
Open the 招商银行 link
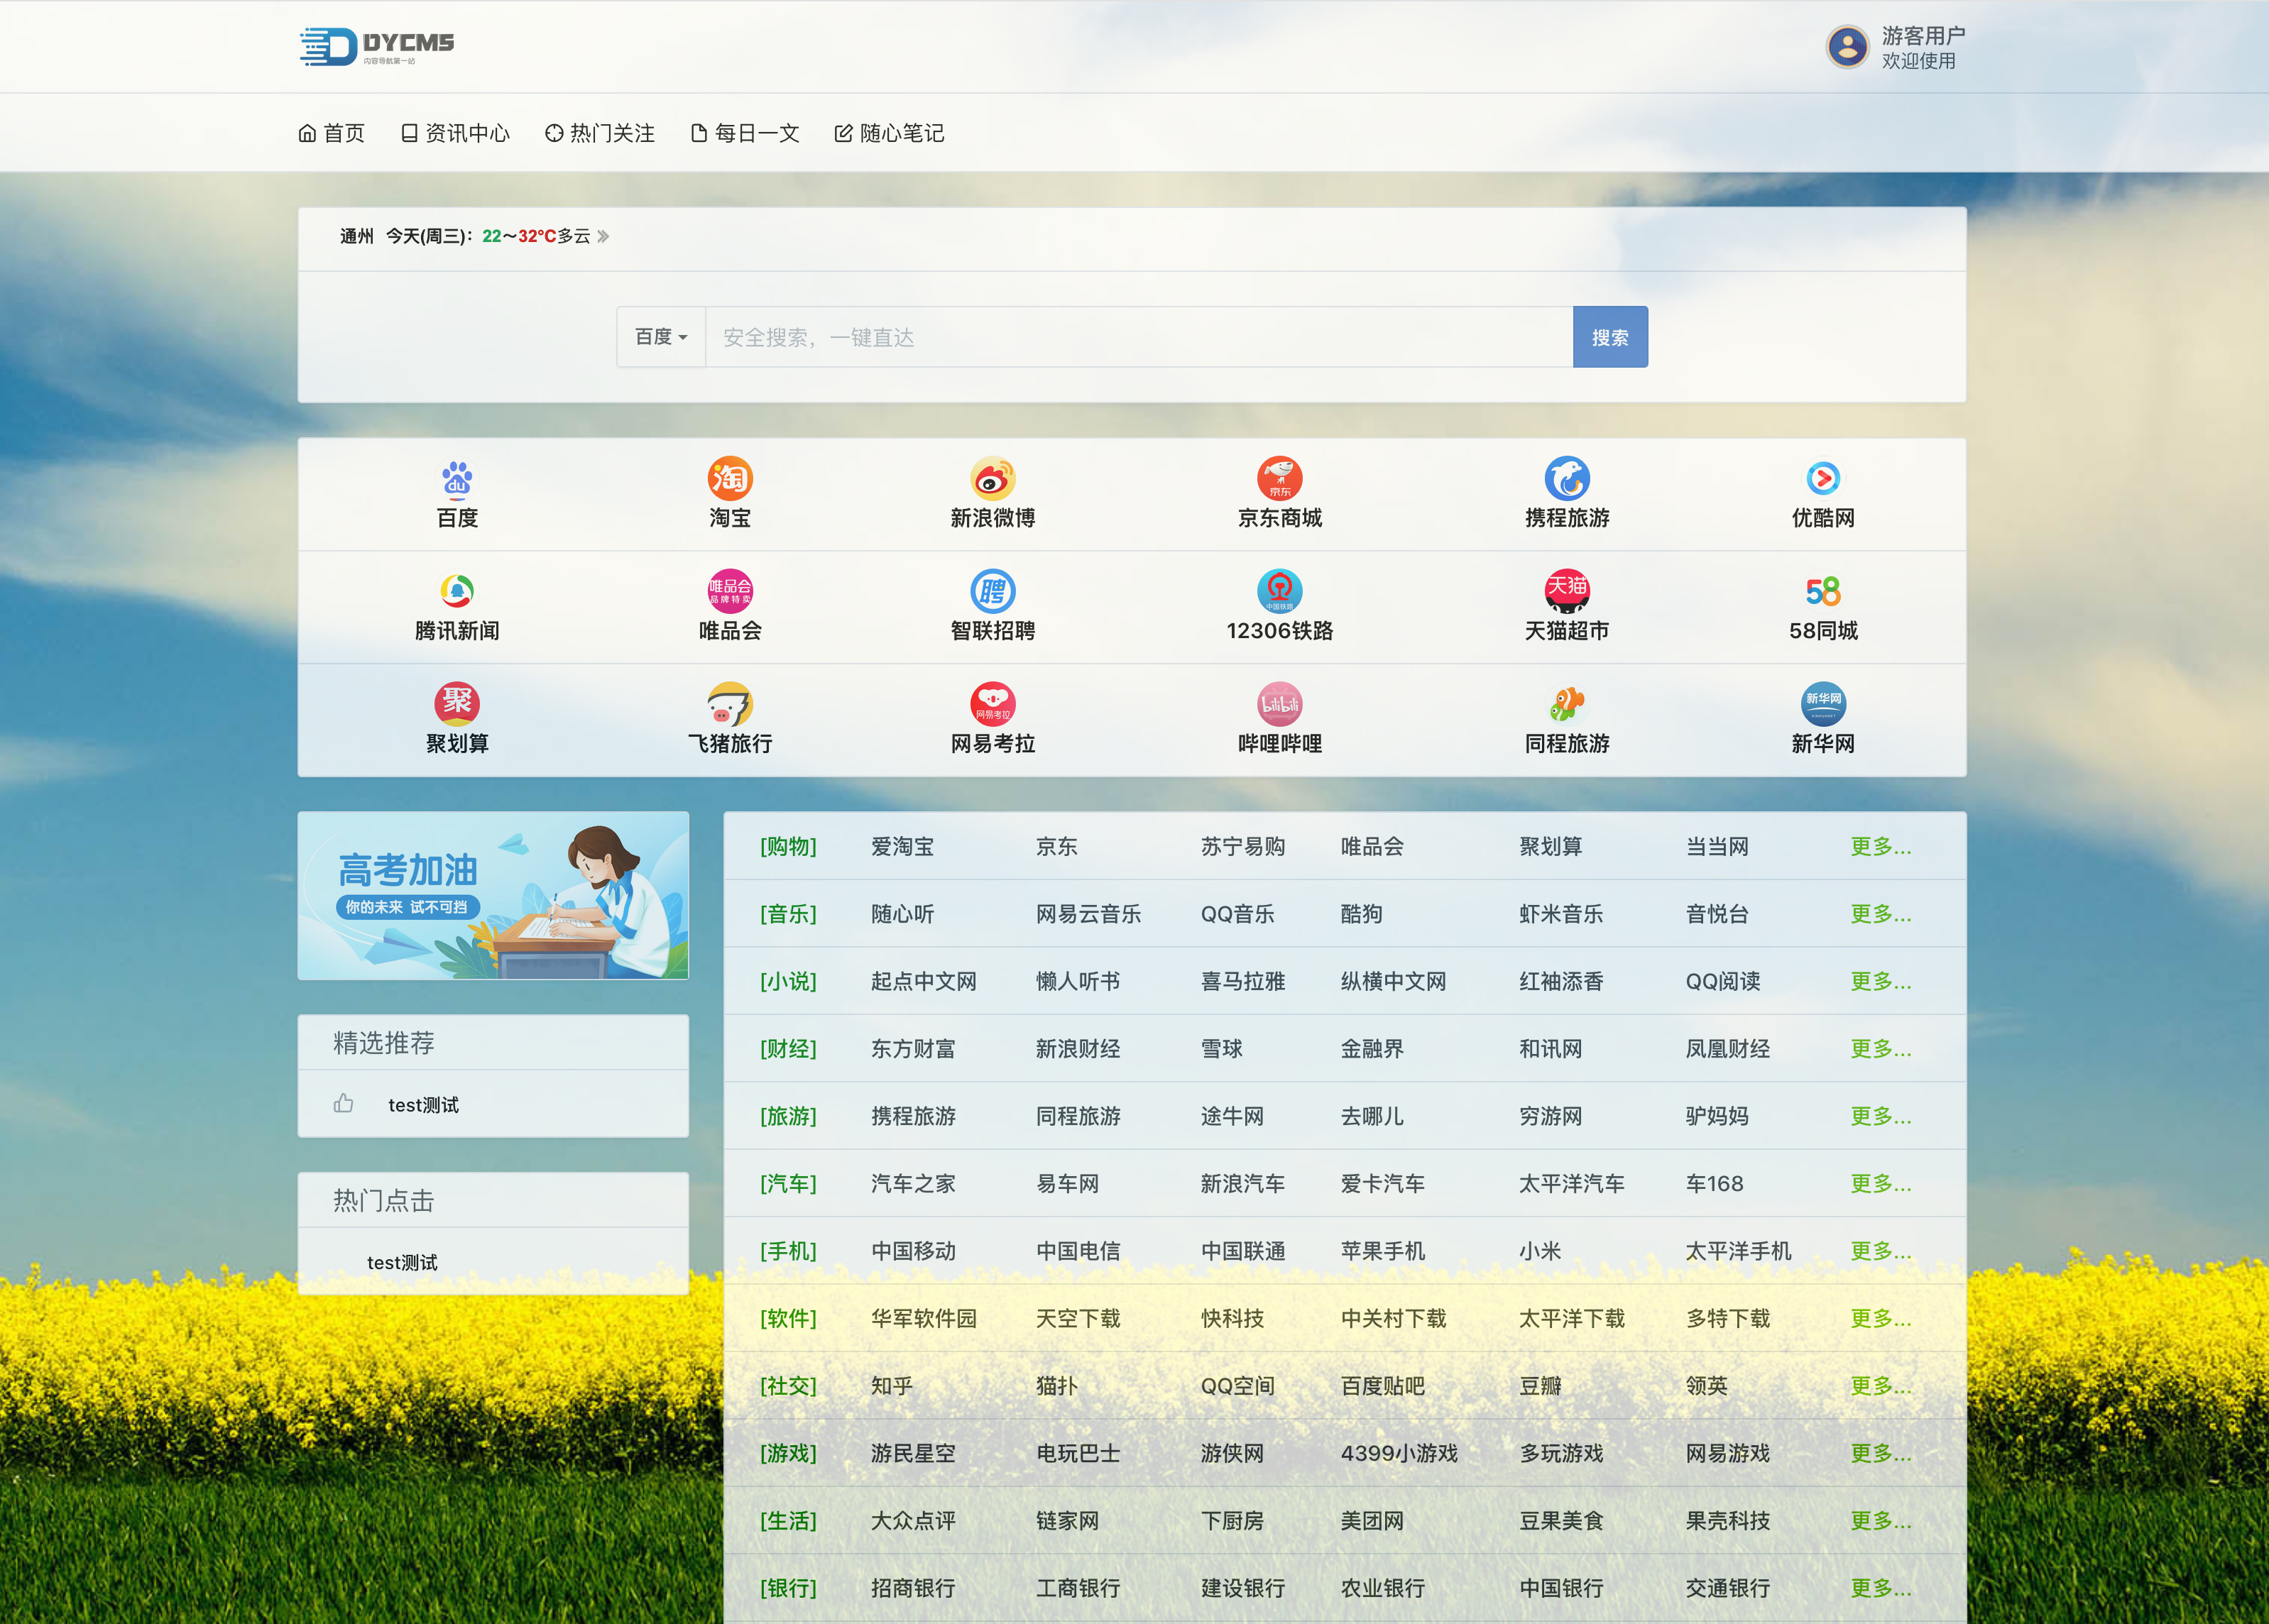point(912,1588)
